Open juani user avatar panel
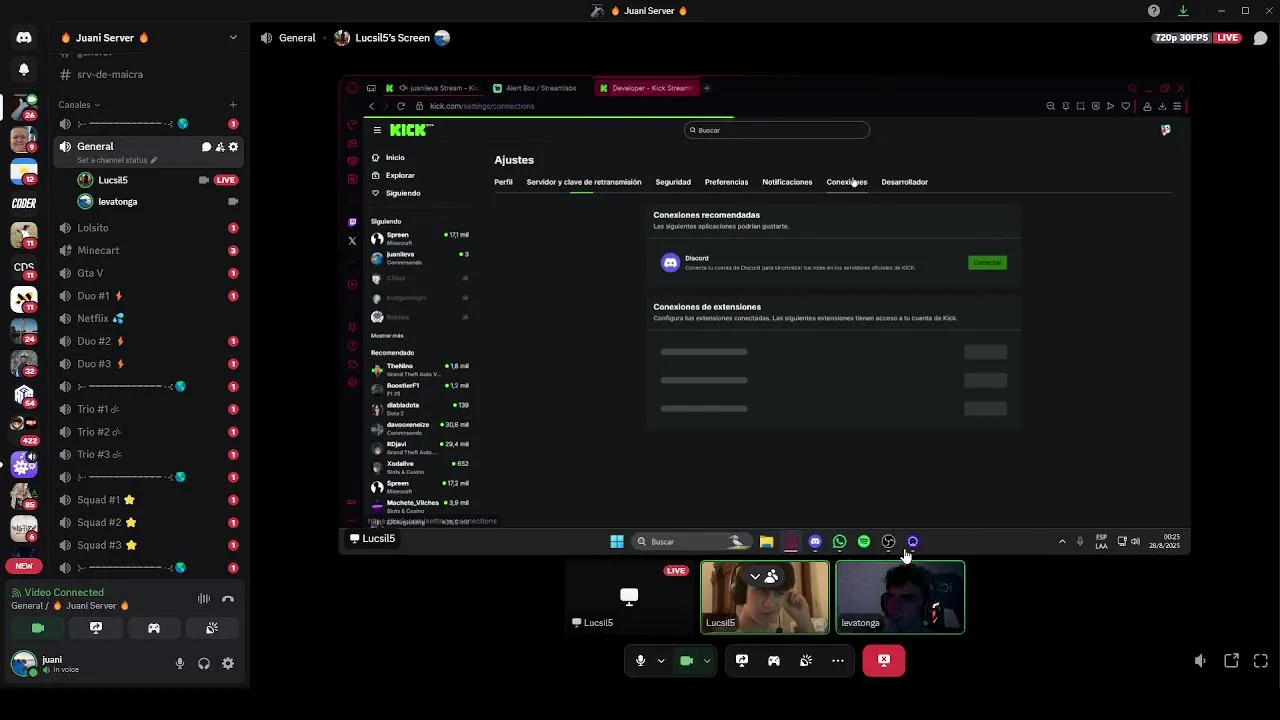The width and height of the screenshot is (1280, 720). coord(23,663)
